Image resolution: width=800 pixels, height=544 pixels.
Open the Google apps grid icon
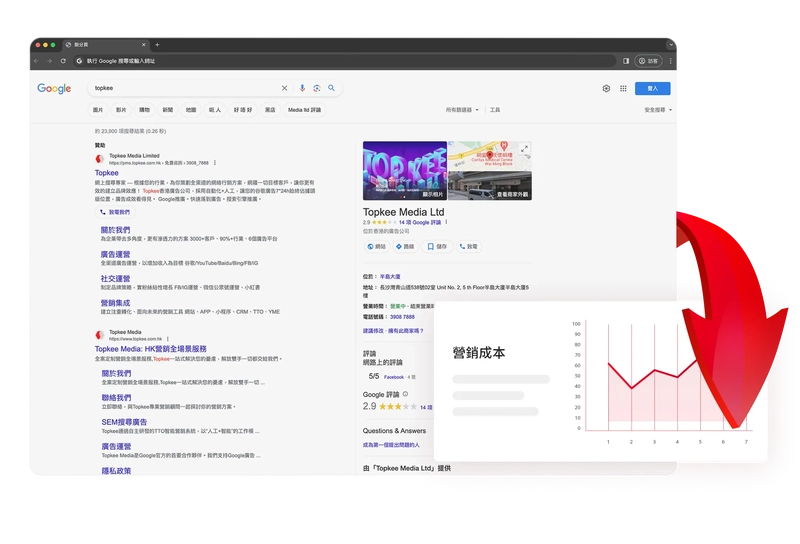click(623, 88)
